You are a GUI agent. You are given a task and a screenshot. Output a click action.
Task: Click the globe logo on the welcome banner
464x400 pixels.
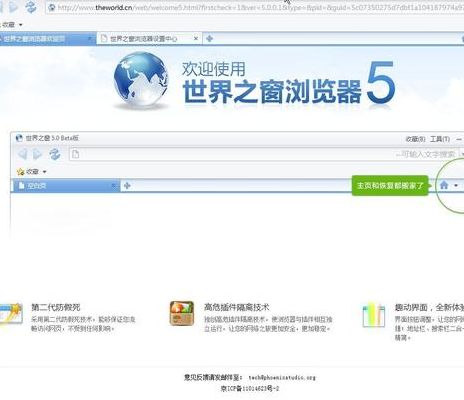(140, 80)
